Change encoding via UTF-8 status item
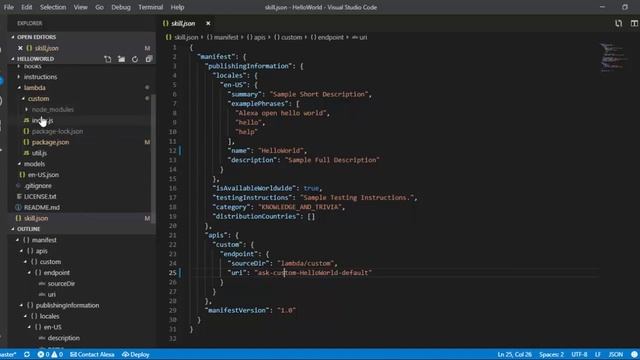Screen dimensions: 640x360 (579, 354)
